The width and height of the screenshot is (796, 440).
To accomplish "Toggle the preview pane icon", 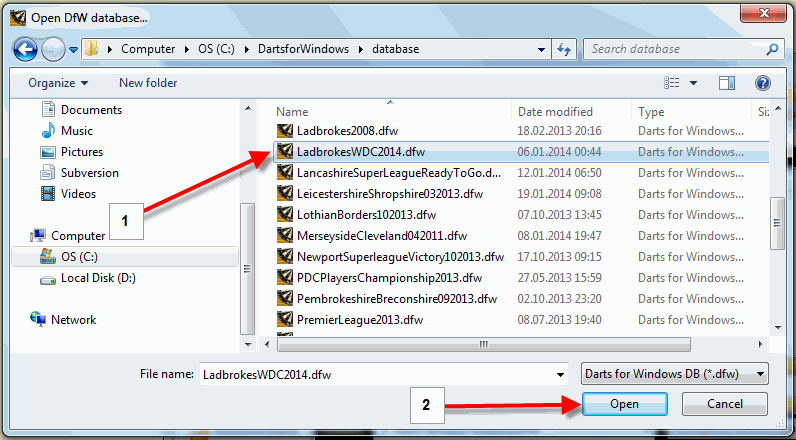I will point(727,83).
